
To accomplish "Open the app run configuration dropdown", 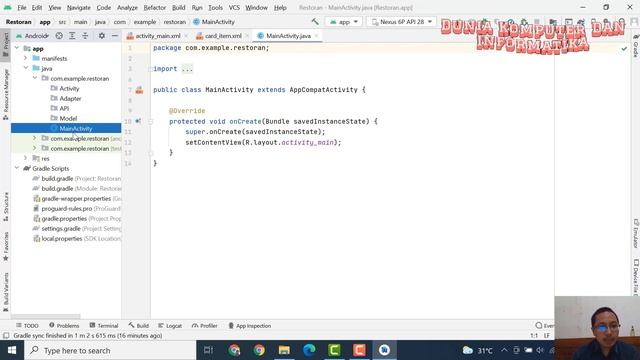I will coord(344,22).
